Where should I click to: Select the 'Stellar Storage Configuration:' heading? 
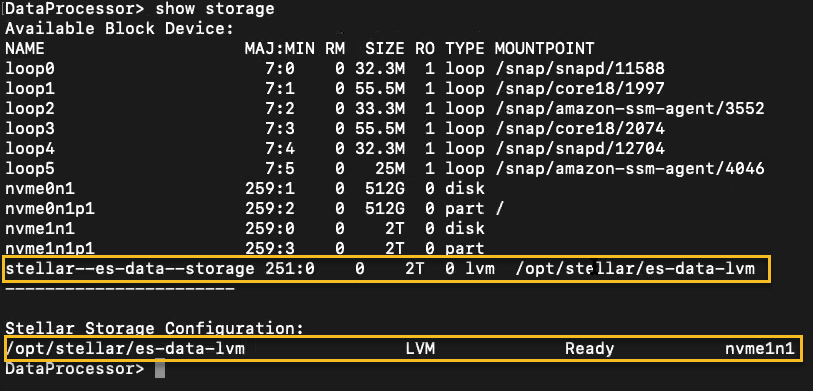154,328
